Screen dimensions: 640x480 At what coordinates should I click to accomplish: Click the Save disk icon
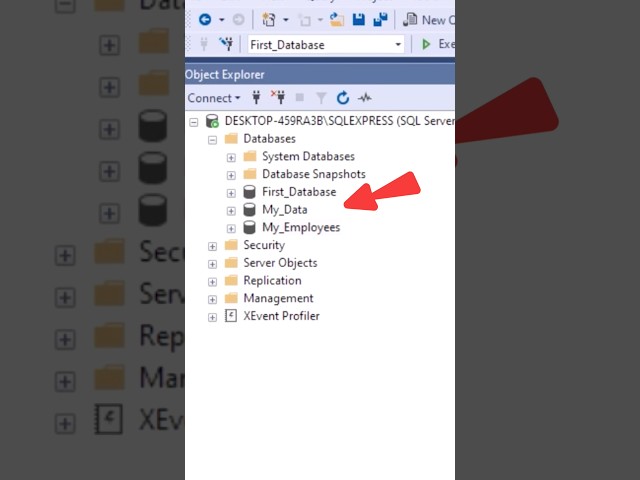[358, 20]
